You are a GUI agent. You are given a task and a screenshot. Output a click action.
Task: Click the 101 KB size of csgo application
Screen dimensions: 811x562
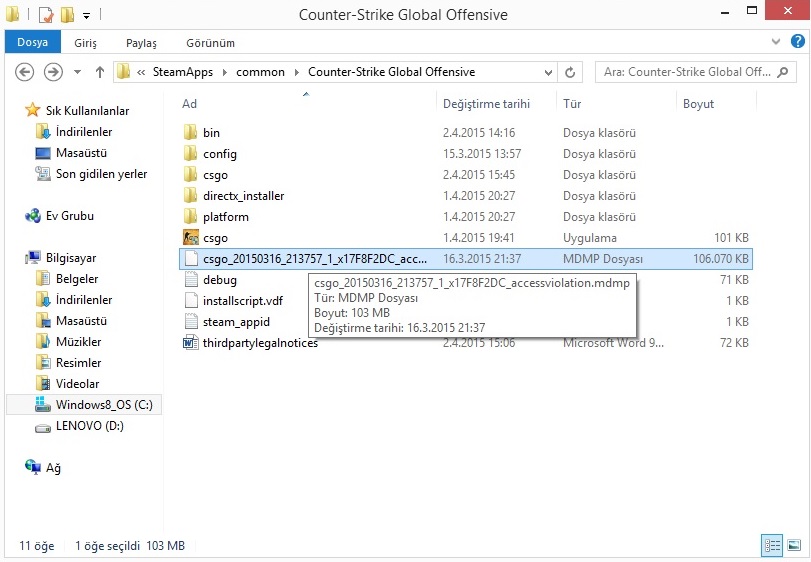(x=731, y=238)
